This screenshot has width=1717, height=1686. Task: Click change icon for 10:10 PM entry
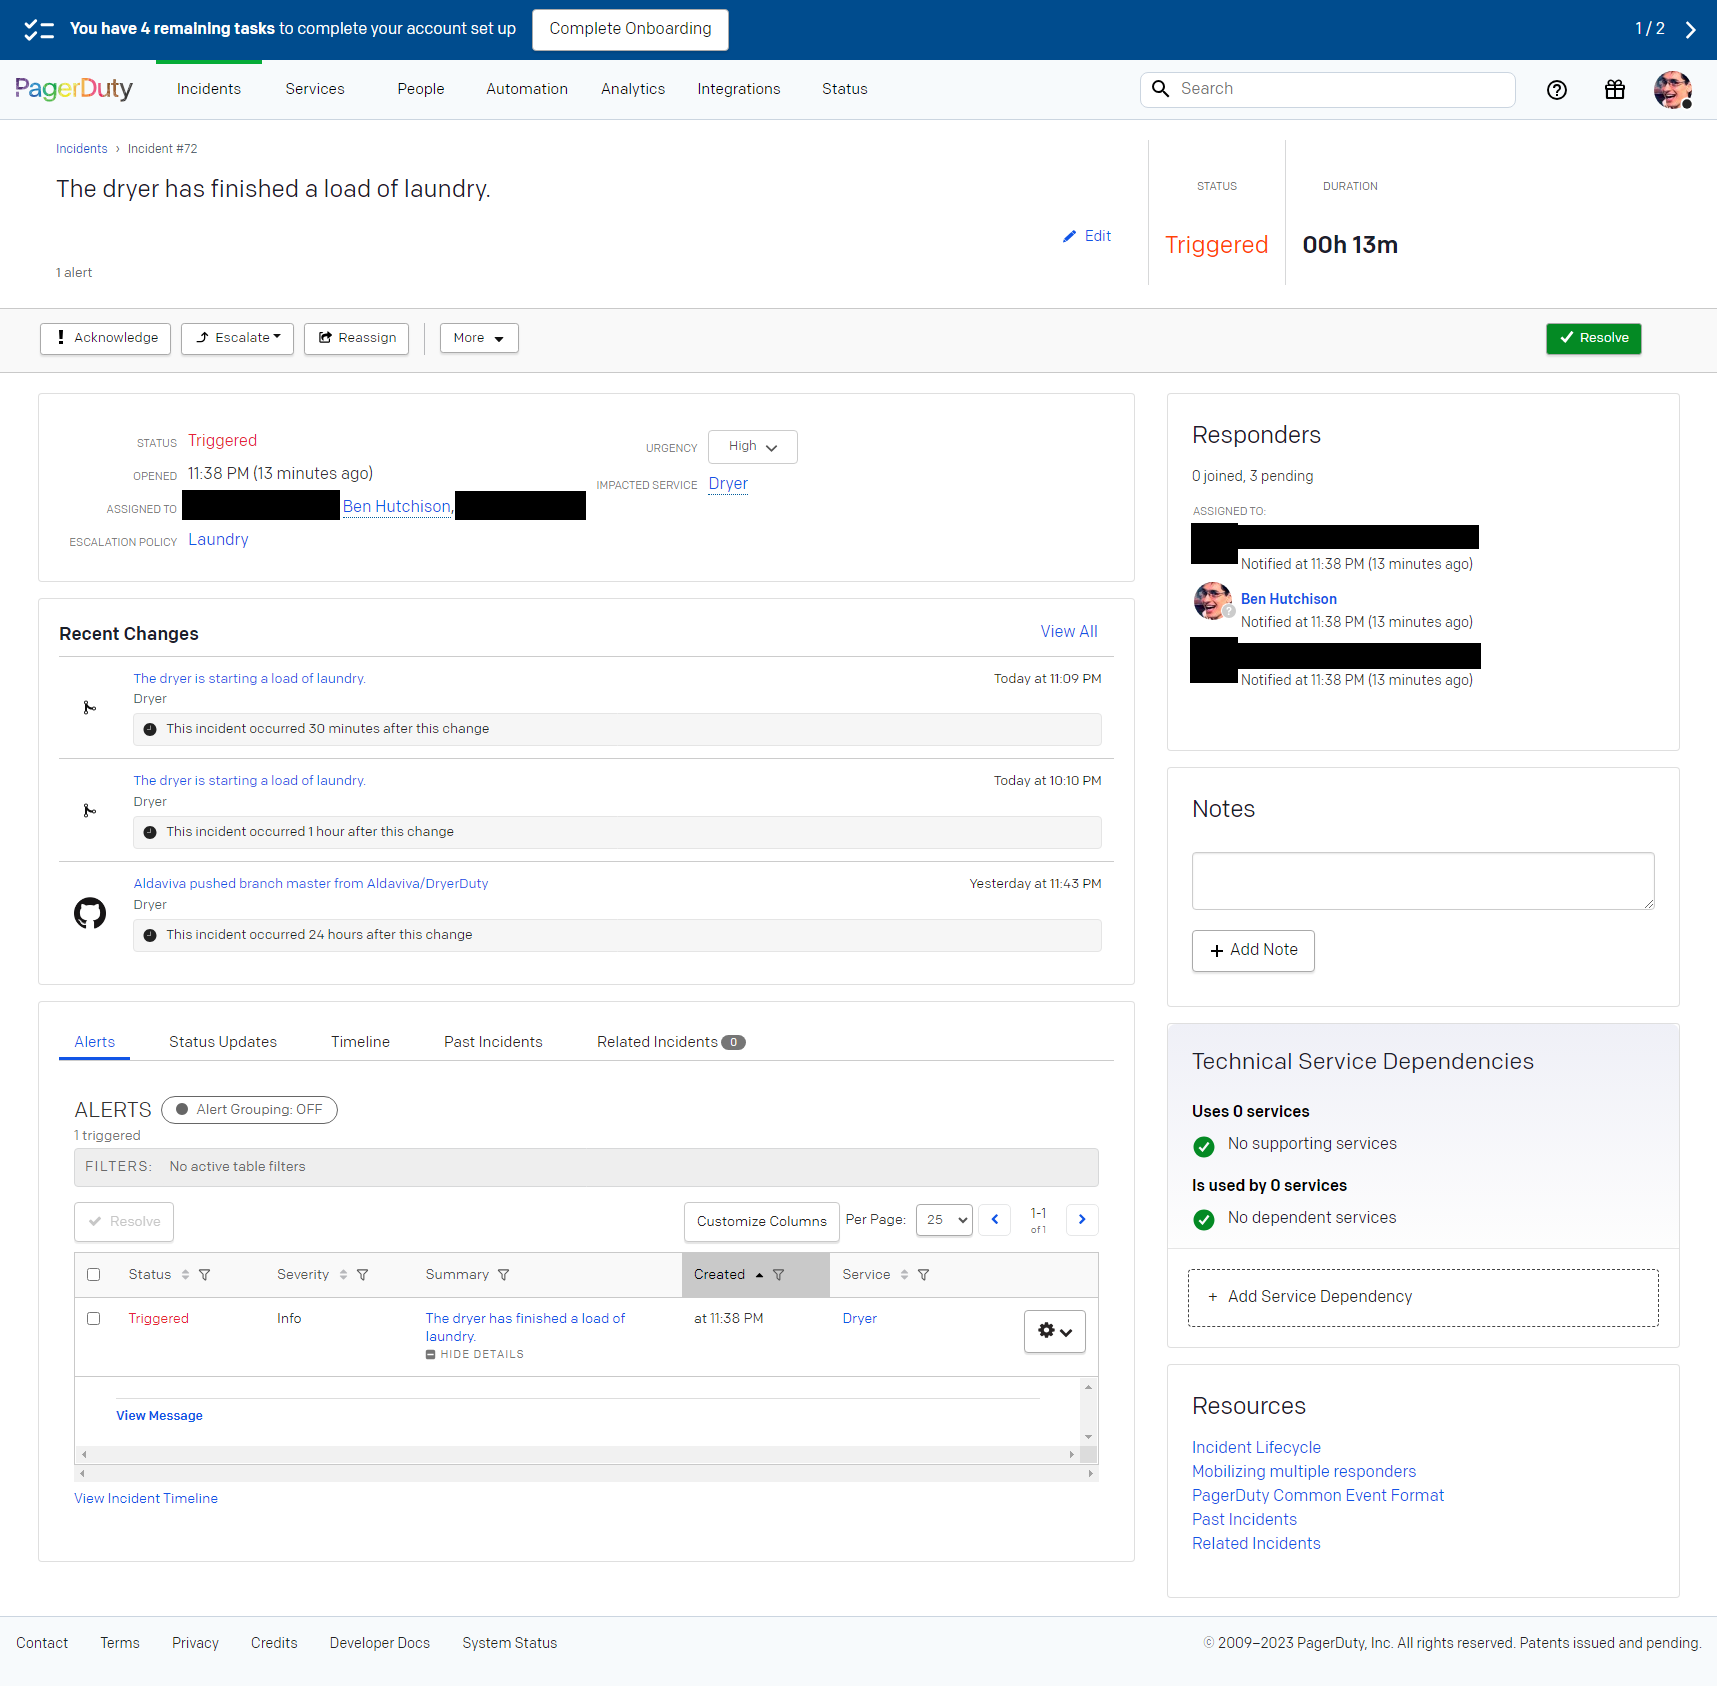click(x=90, y=810)
